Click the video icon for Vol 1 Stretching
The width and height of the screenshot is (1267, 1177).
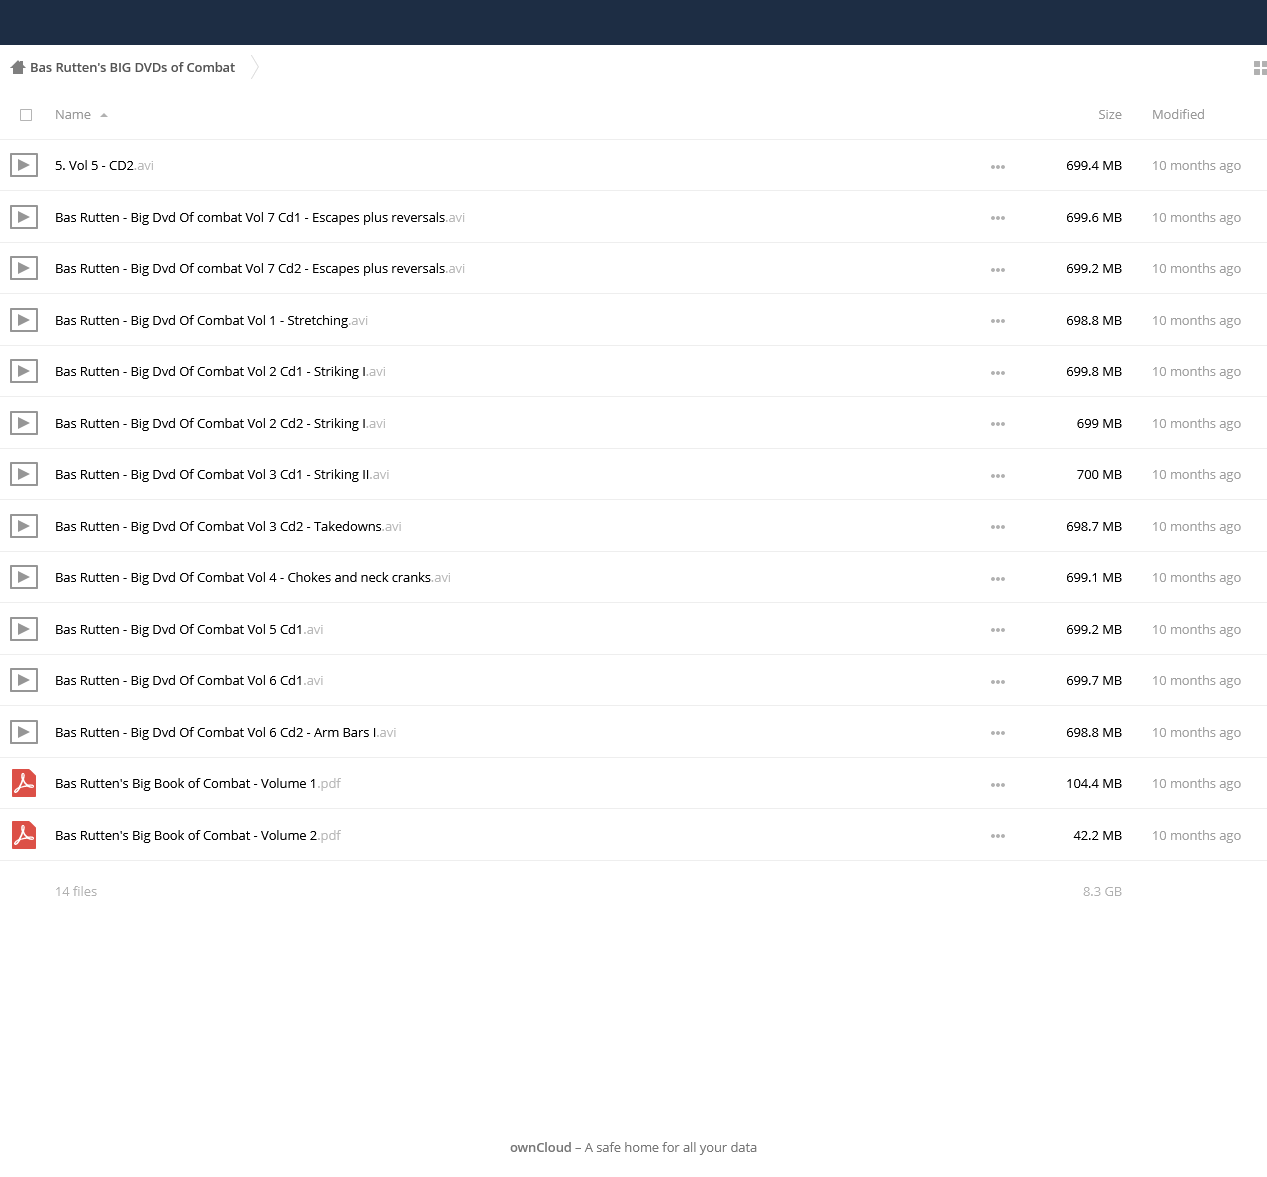[x=24, y=320]
